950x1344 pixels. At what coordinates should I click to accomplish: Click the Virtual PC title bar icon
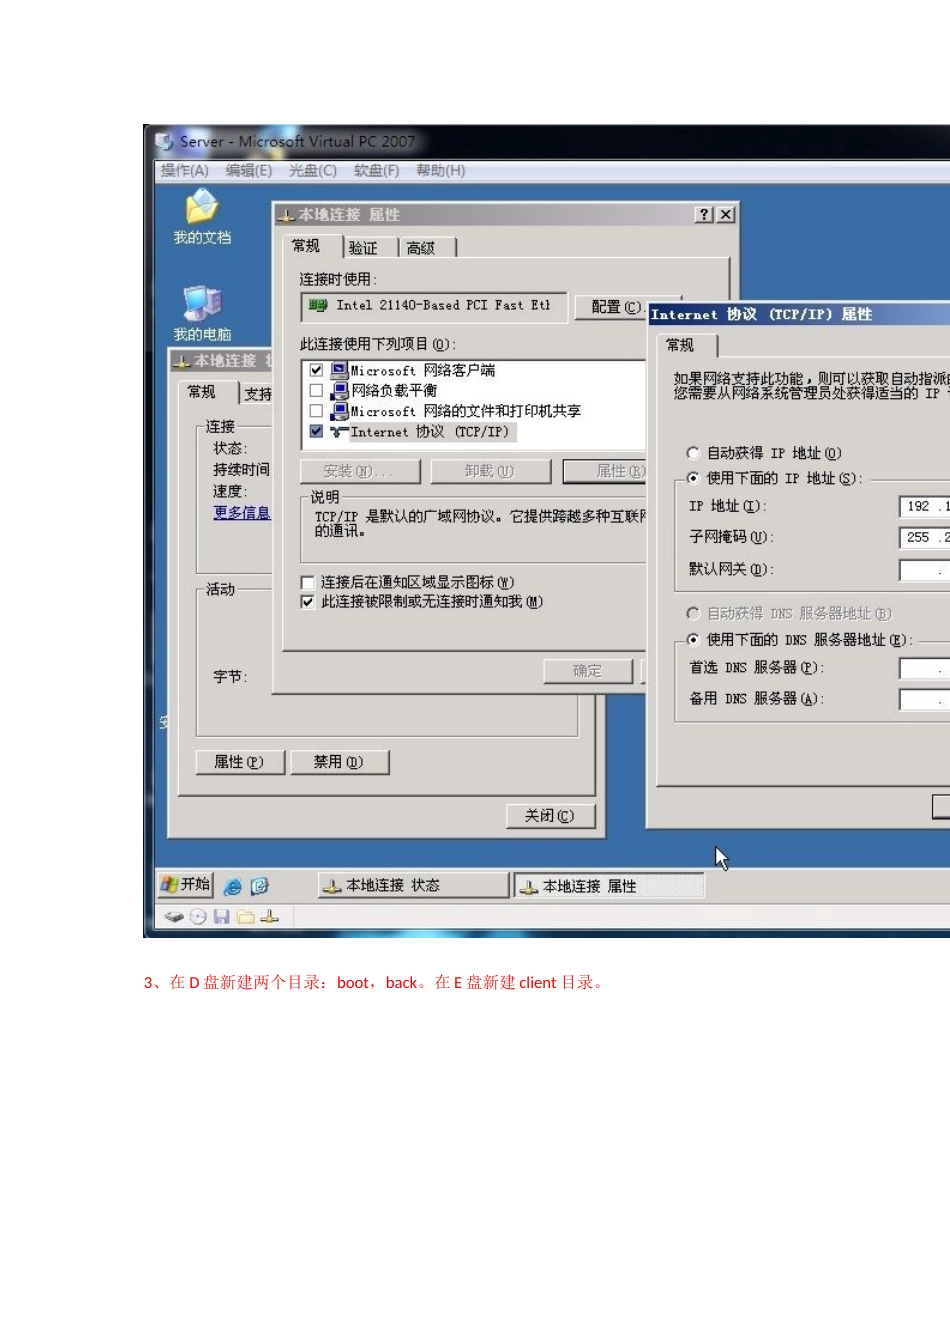tap(165, 141)
